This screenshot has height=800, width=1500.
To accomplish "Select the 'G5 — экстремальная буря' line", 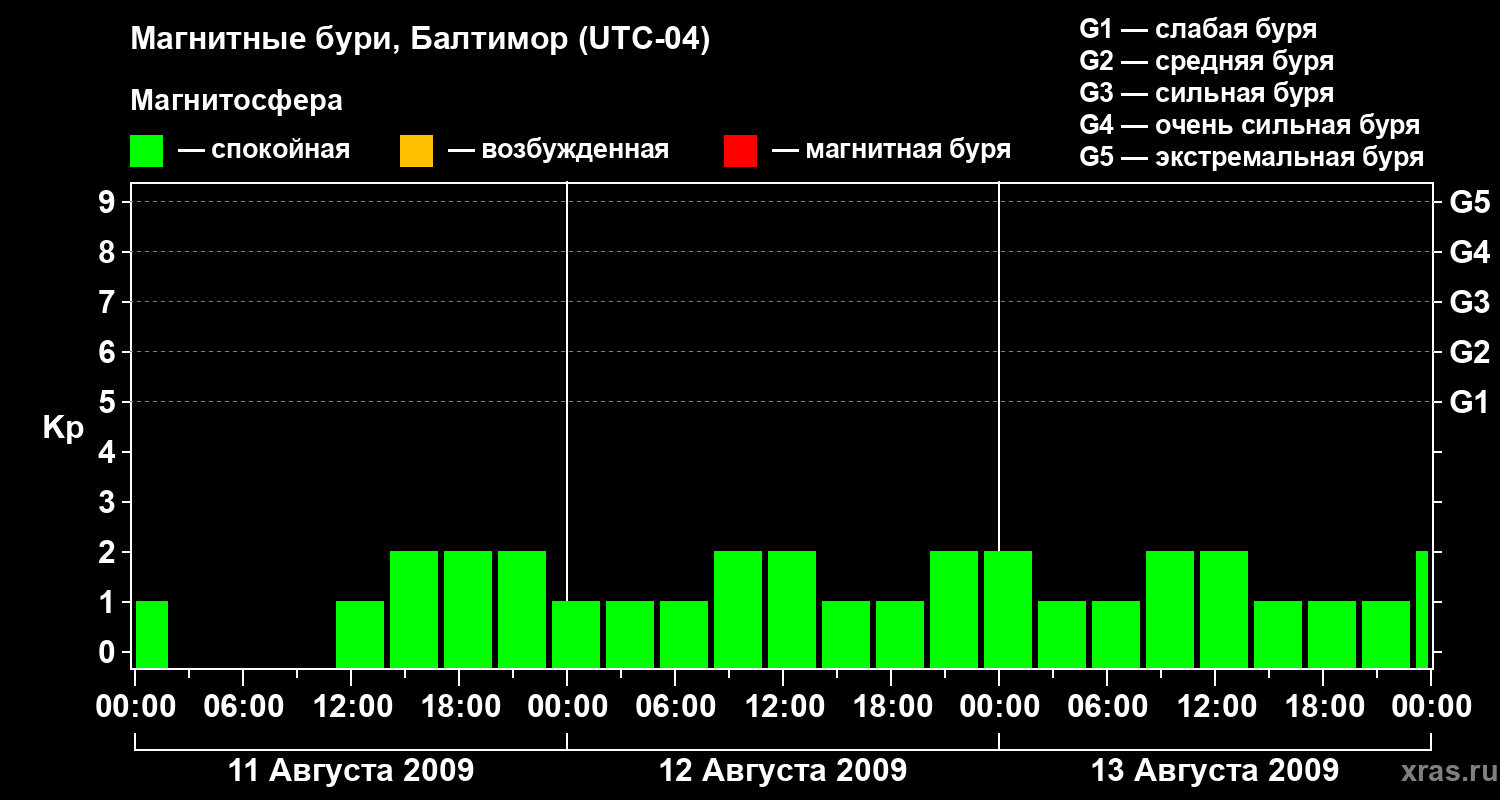I will tap(1251, 157).
